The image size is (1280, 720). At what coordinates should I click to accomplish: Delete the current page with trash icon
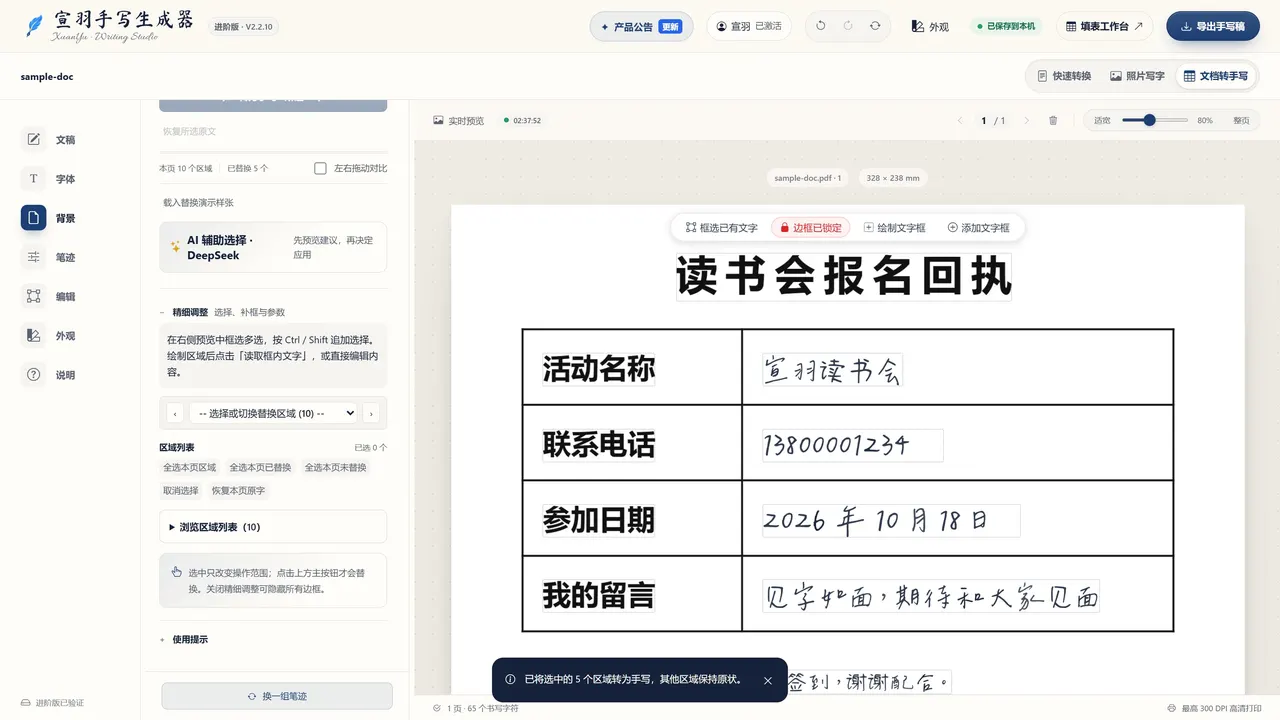pyautogui.click(x=1053, y=120)
